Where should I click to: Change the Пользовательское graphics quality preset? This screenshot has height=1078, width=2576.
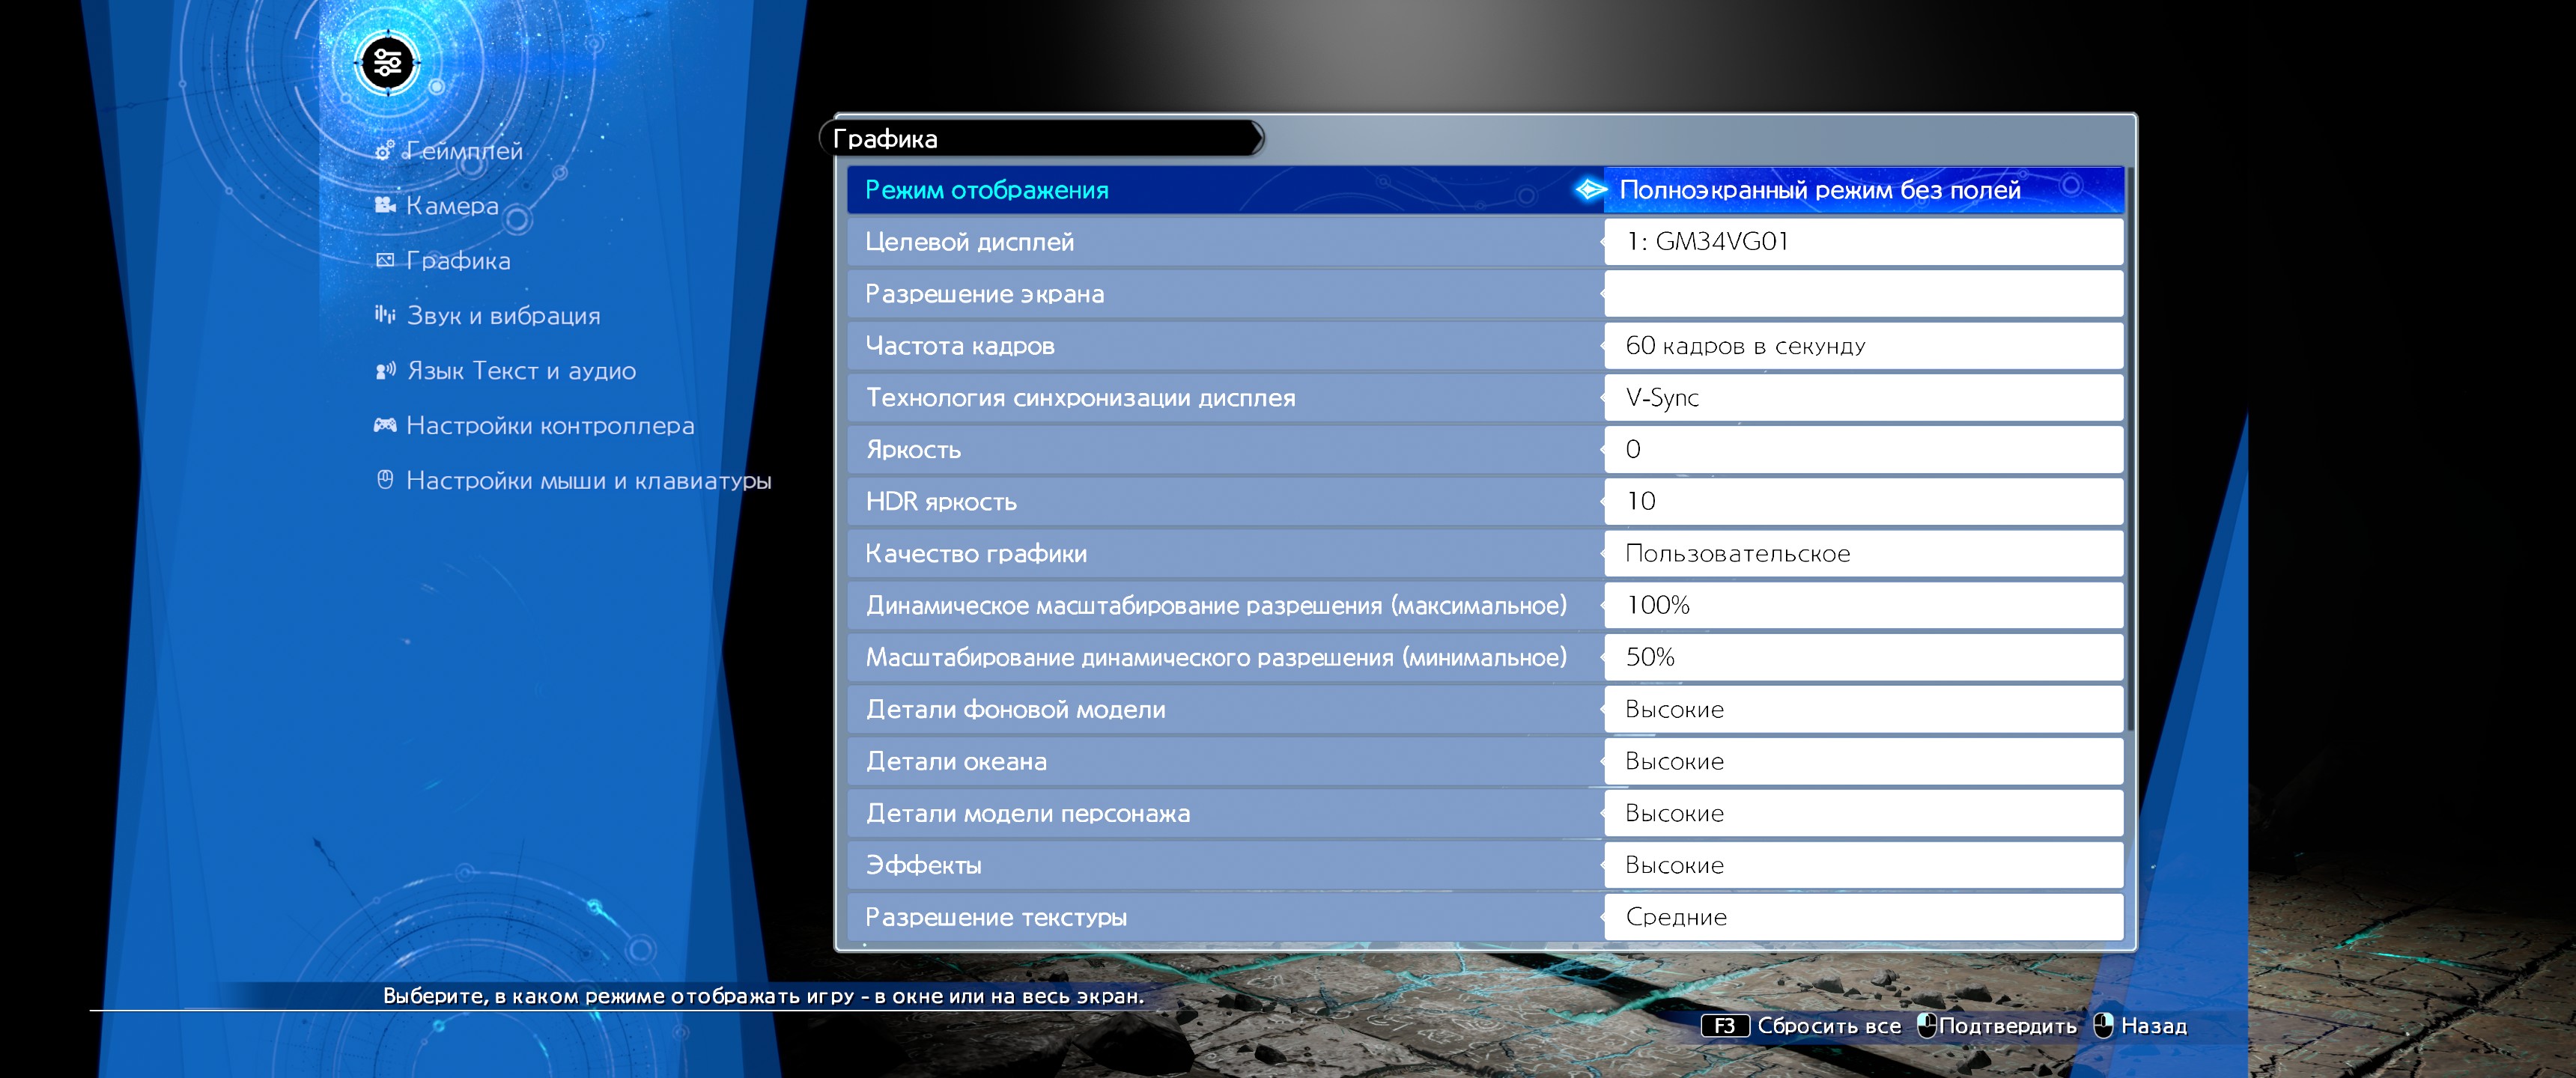pyautogui.click(x=1863, y=554)
